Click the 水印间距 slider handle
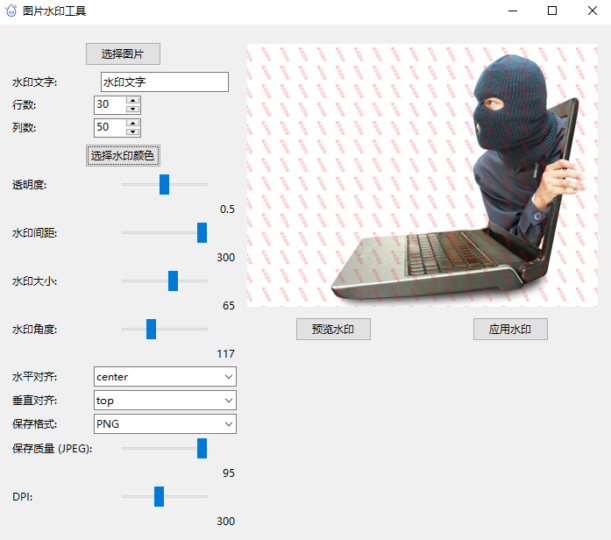611x540 pixels. point(202,232)
